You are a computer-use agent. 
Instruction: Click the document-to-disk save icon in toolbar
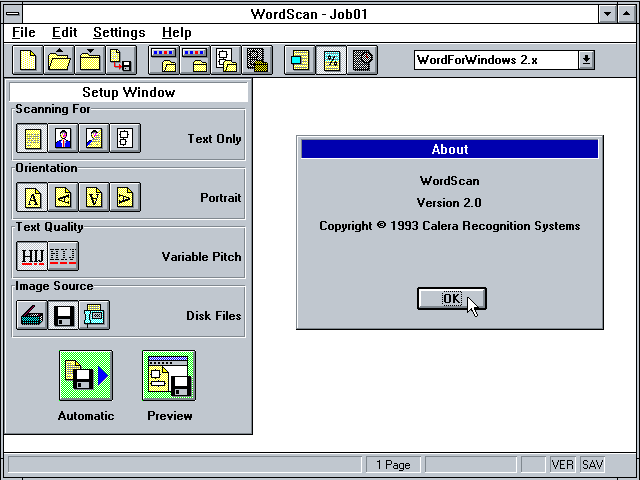(x=121, y=60)
